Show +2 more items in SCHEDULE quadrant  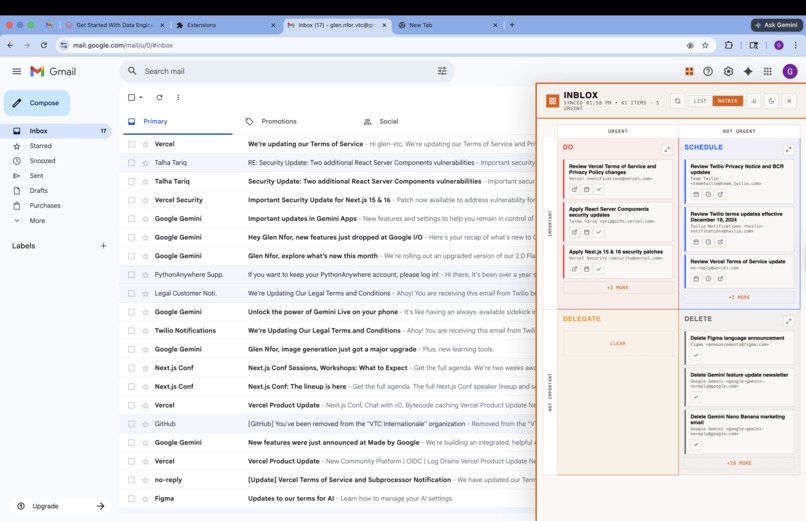739,297
